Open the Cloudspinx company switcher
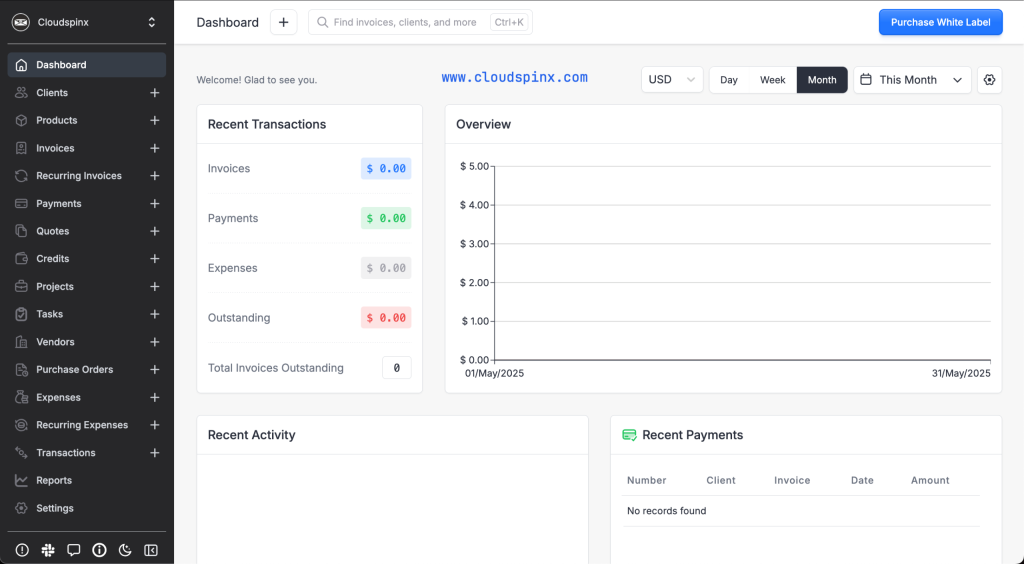Viewport: 1024px width, 564px height. pyautogui.click(x=87, y=22)
